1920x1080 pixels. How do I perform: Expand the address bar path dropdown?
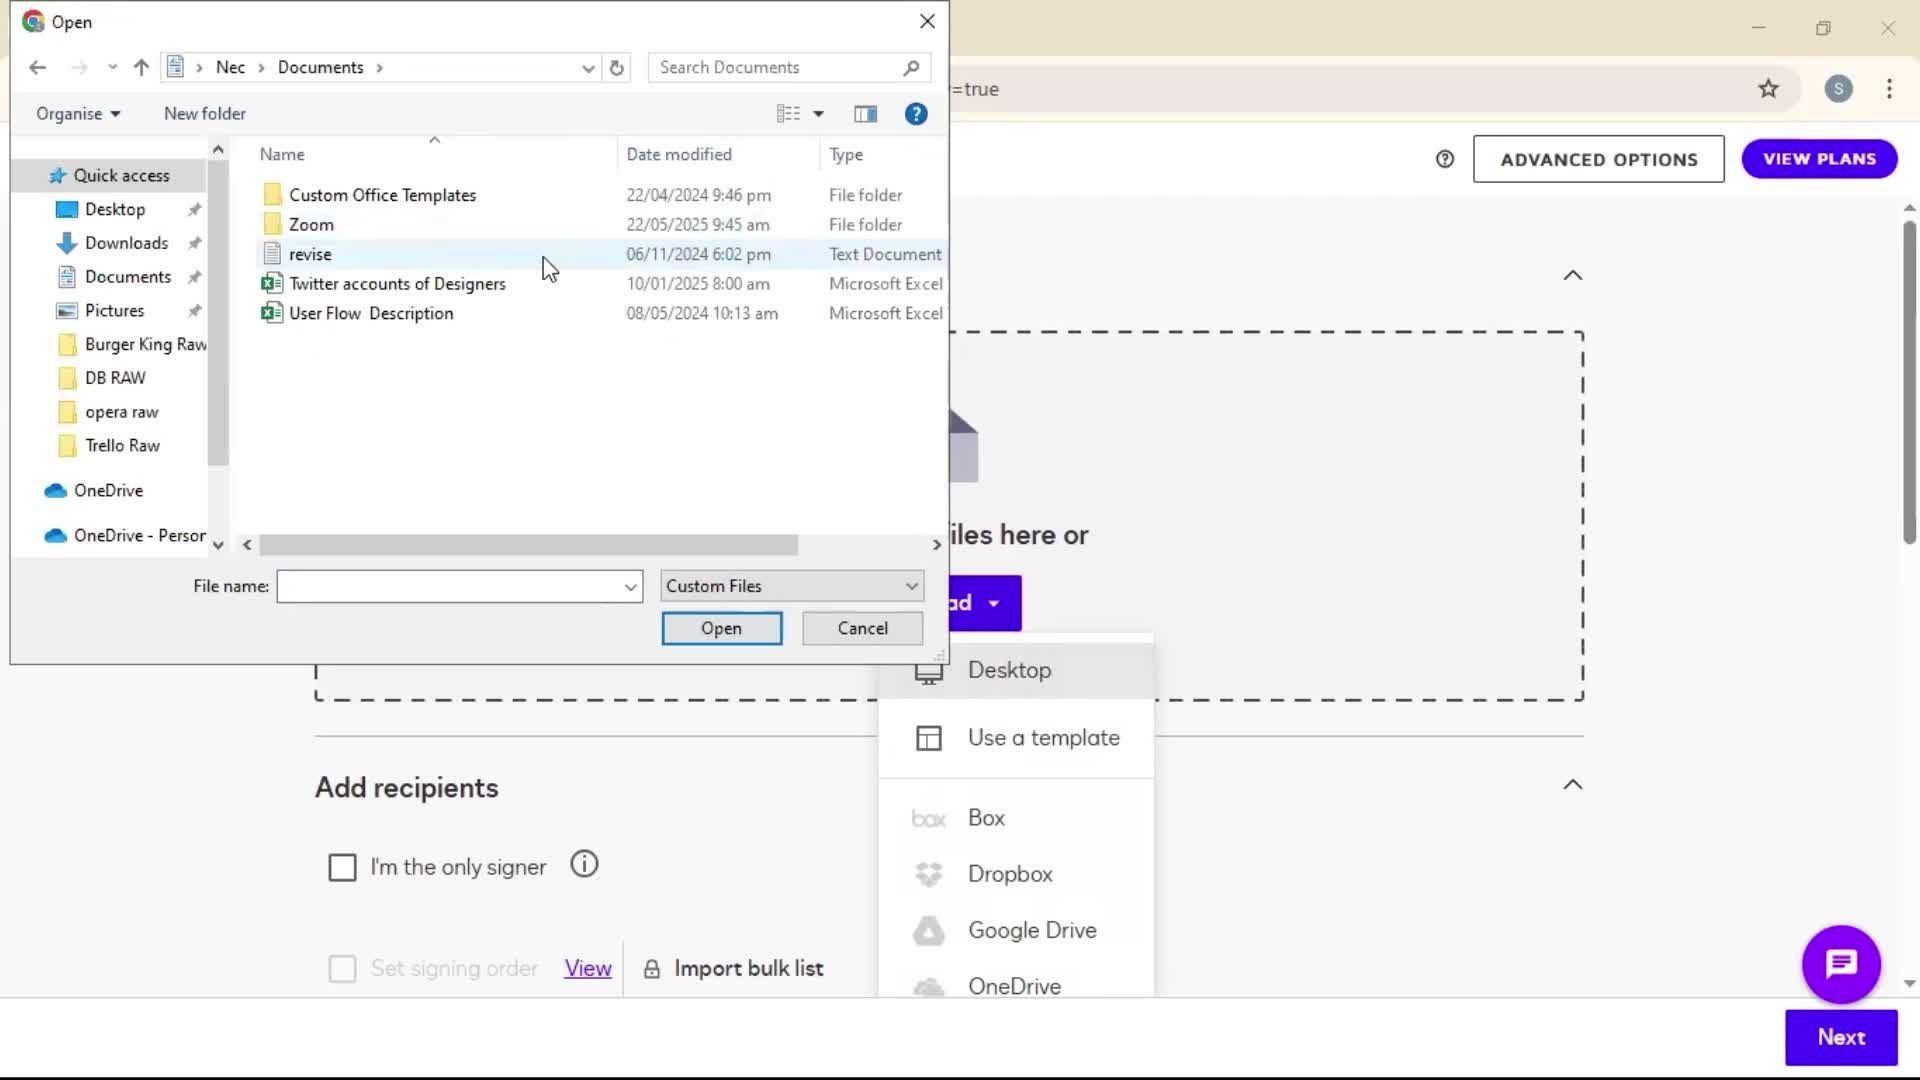588,67
